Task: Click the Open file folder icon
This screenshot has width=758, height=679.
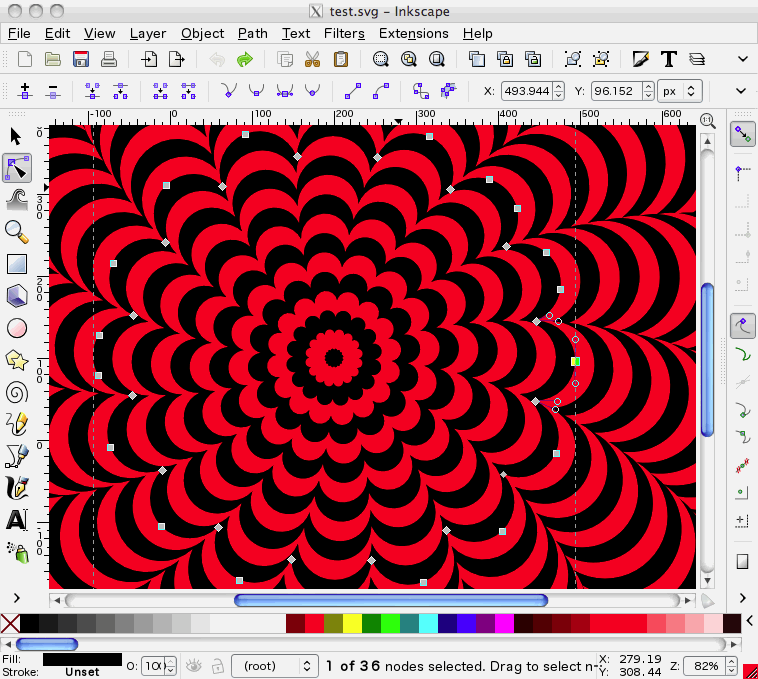Action: coord(53,59)
